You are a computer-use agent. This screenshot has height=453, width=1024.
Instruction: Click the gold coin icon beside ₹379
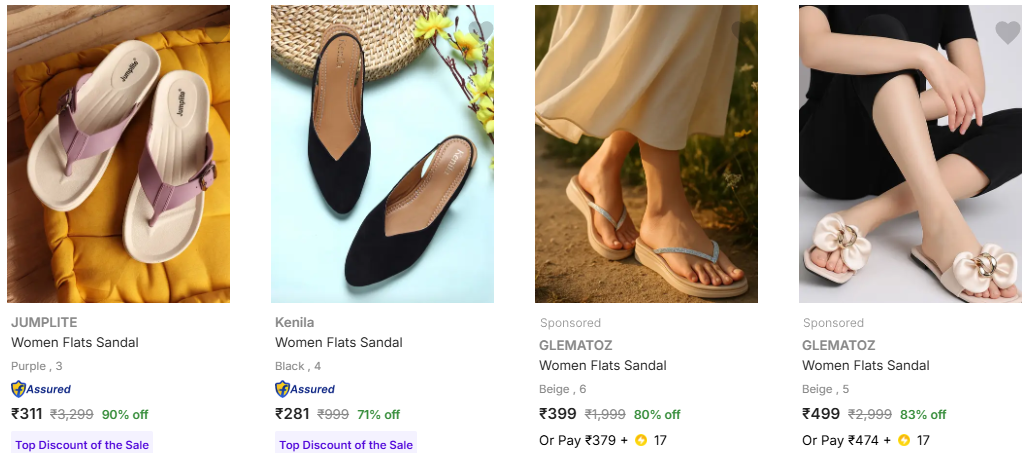click(x=641, y=440)
